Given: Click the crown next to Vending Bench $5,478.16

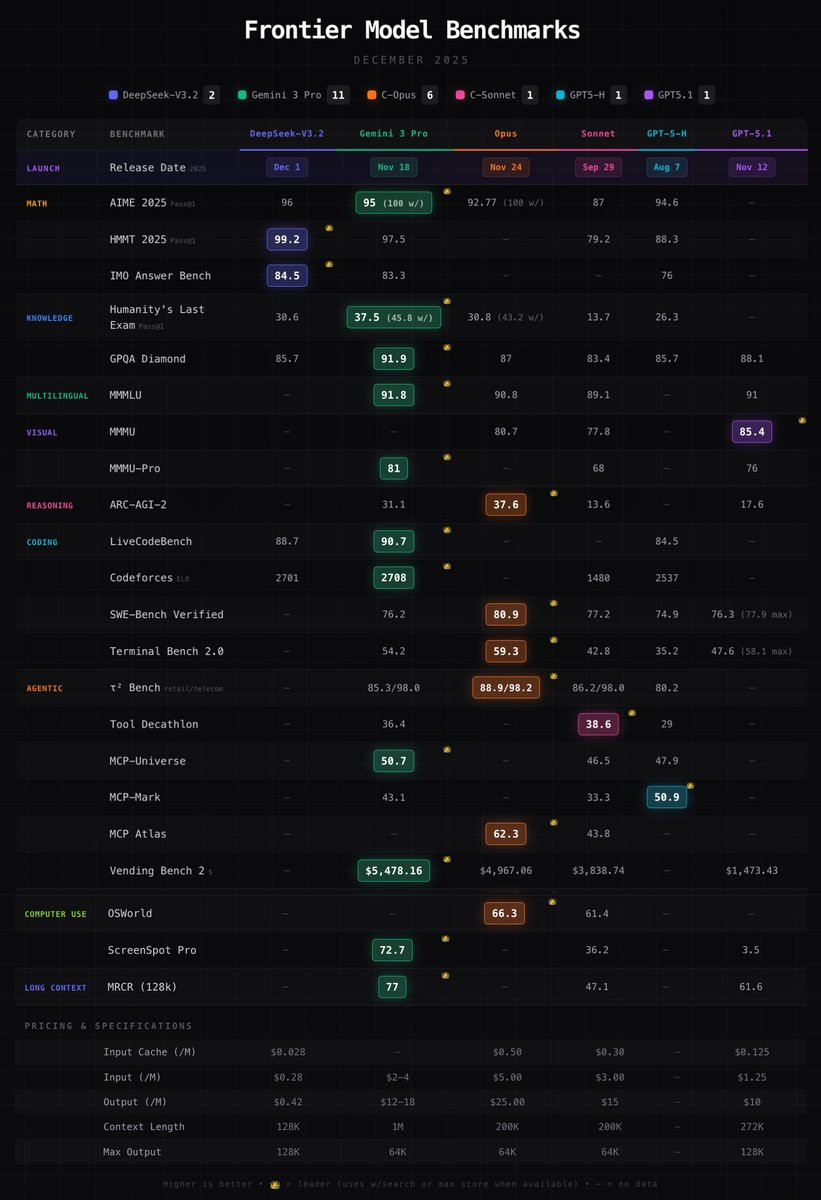Looking at the screenshot, I should 447,859.
